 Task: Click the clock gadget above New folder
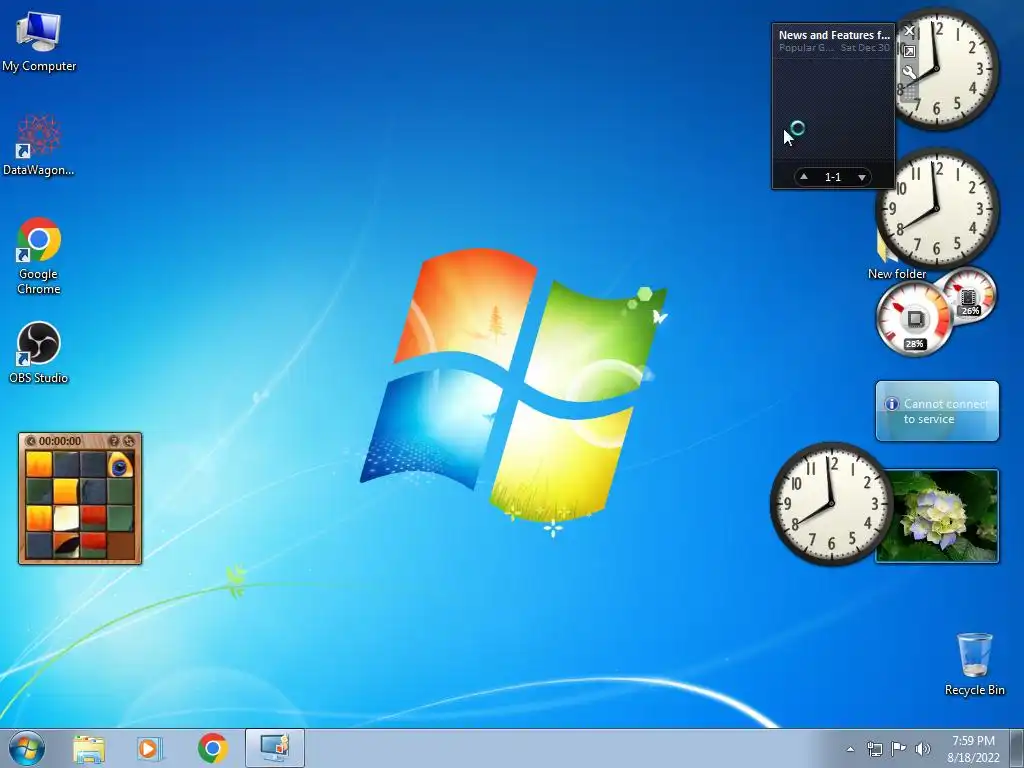[x=936, y=209]
